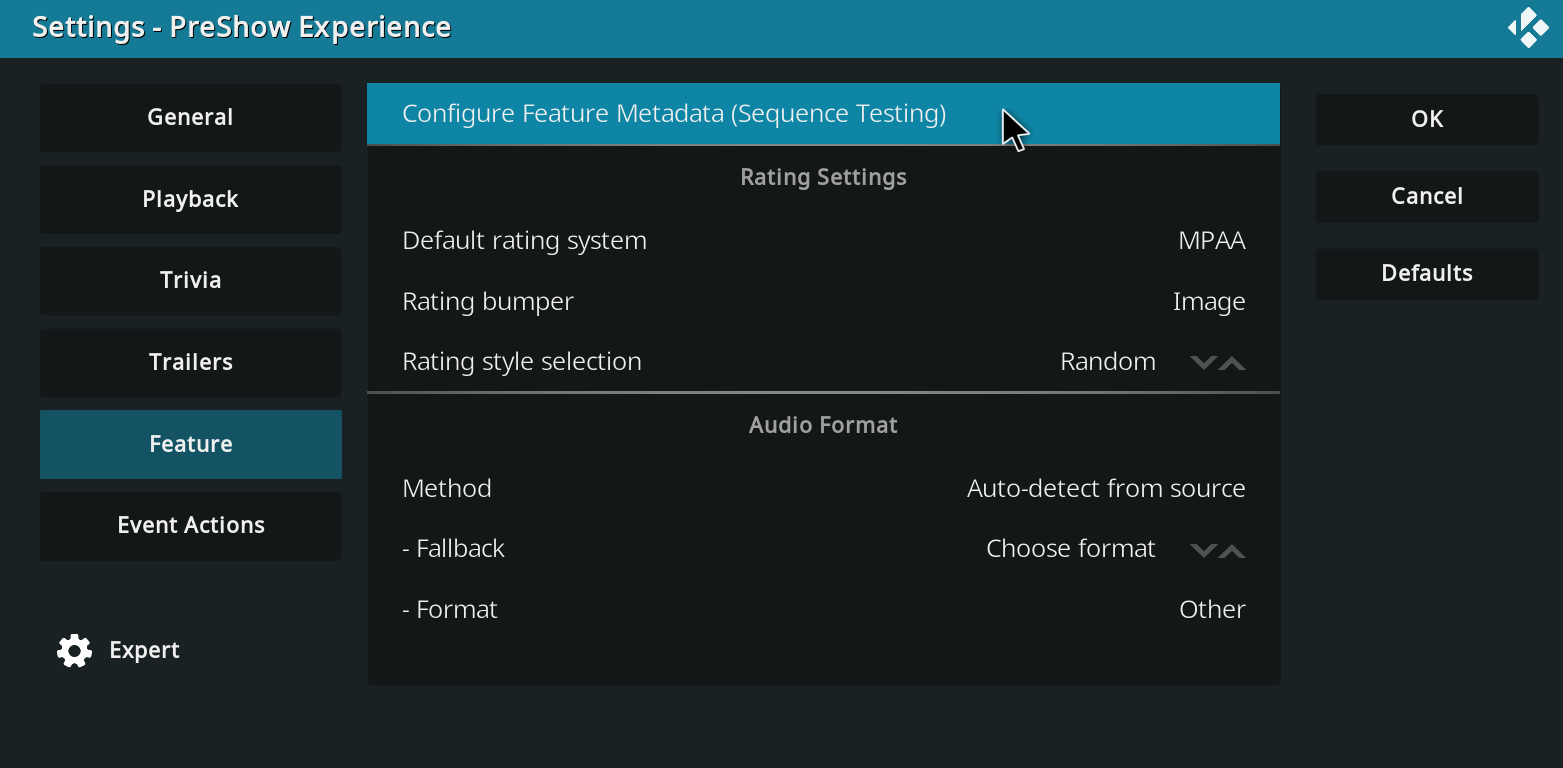Open the General settings category
Screen dimensions: 1563x768
click(x=190, y=117)
